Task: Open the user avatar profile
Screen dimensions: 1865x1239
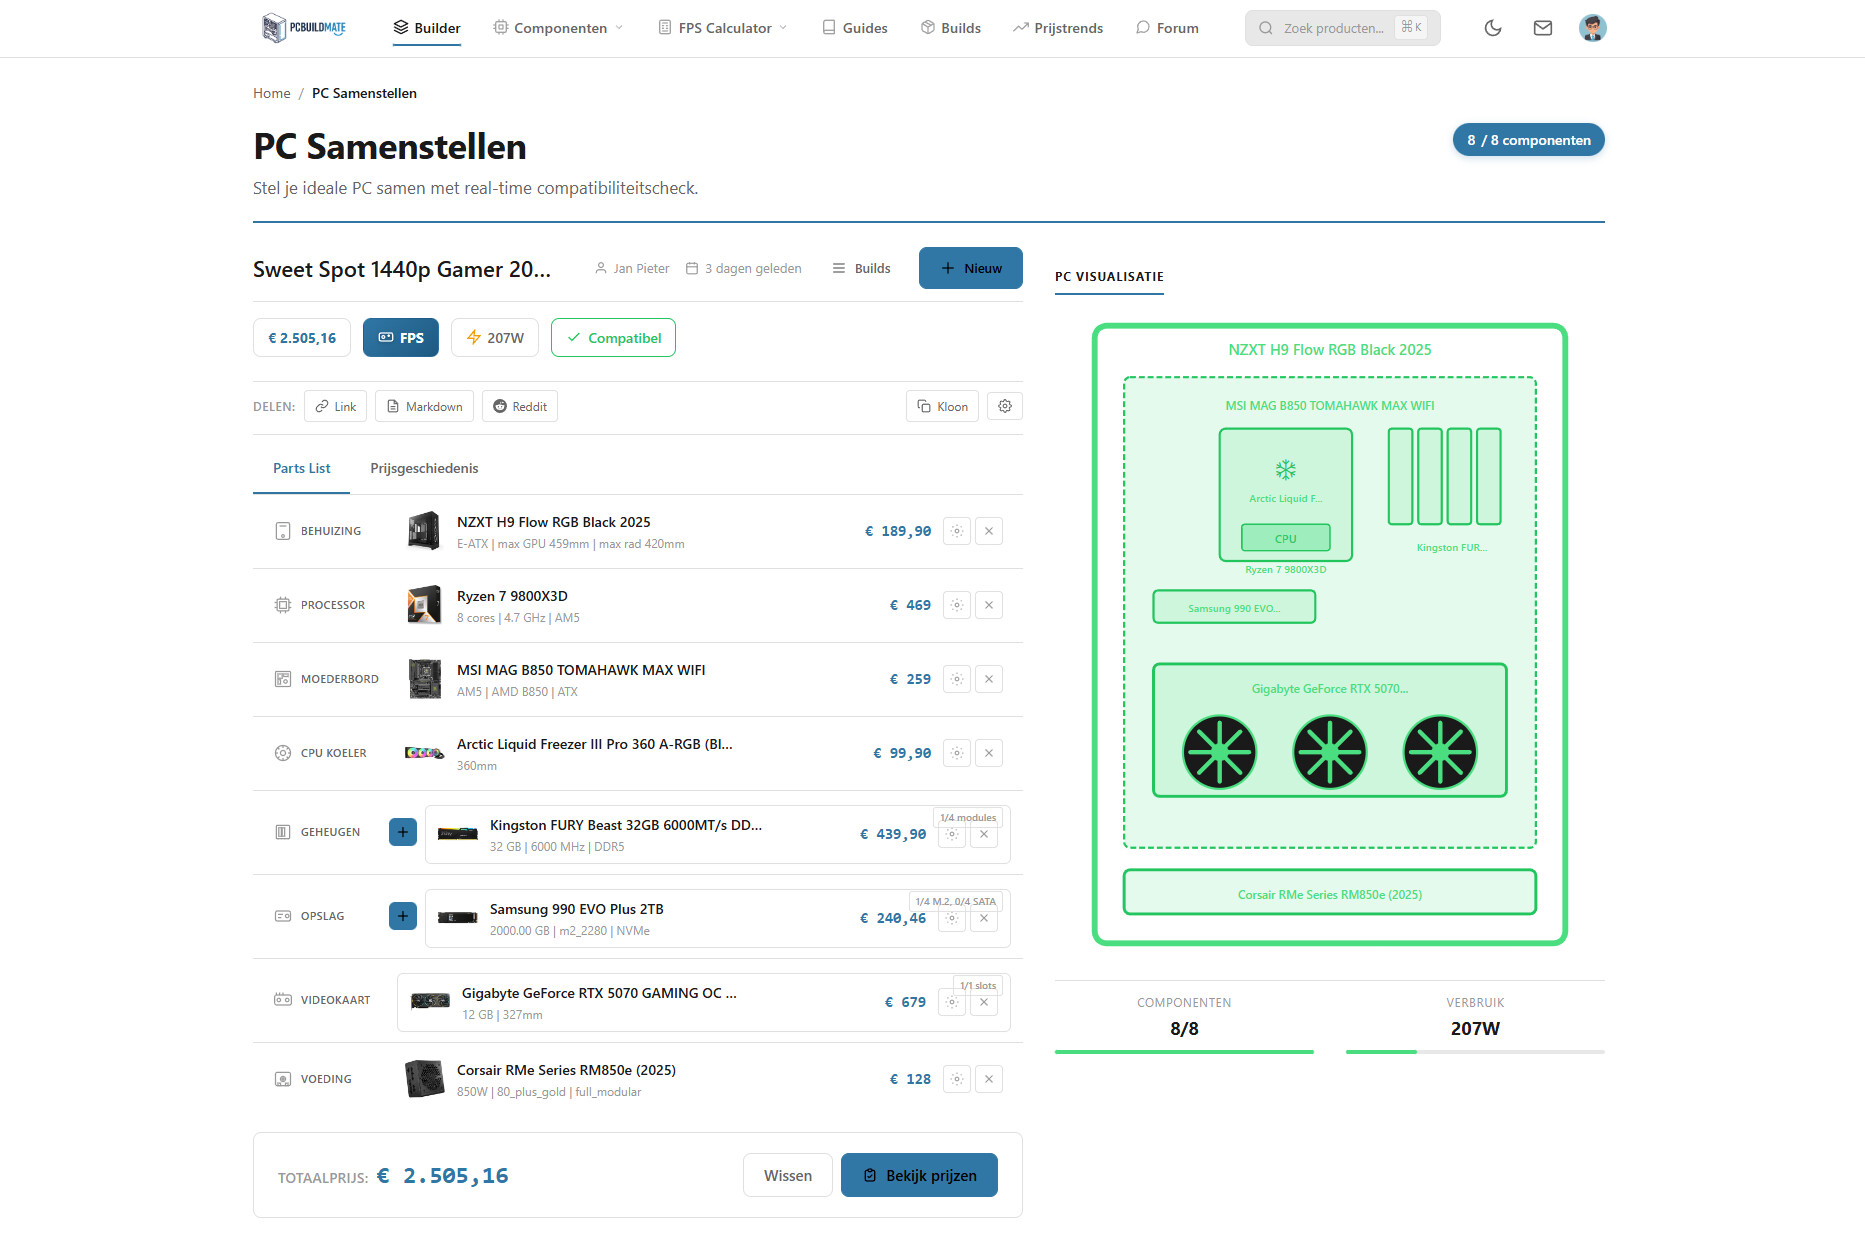Action: (x=1592, y=28)
